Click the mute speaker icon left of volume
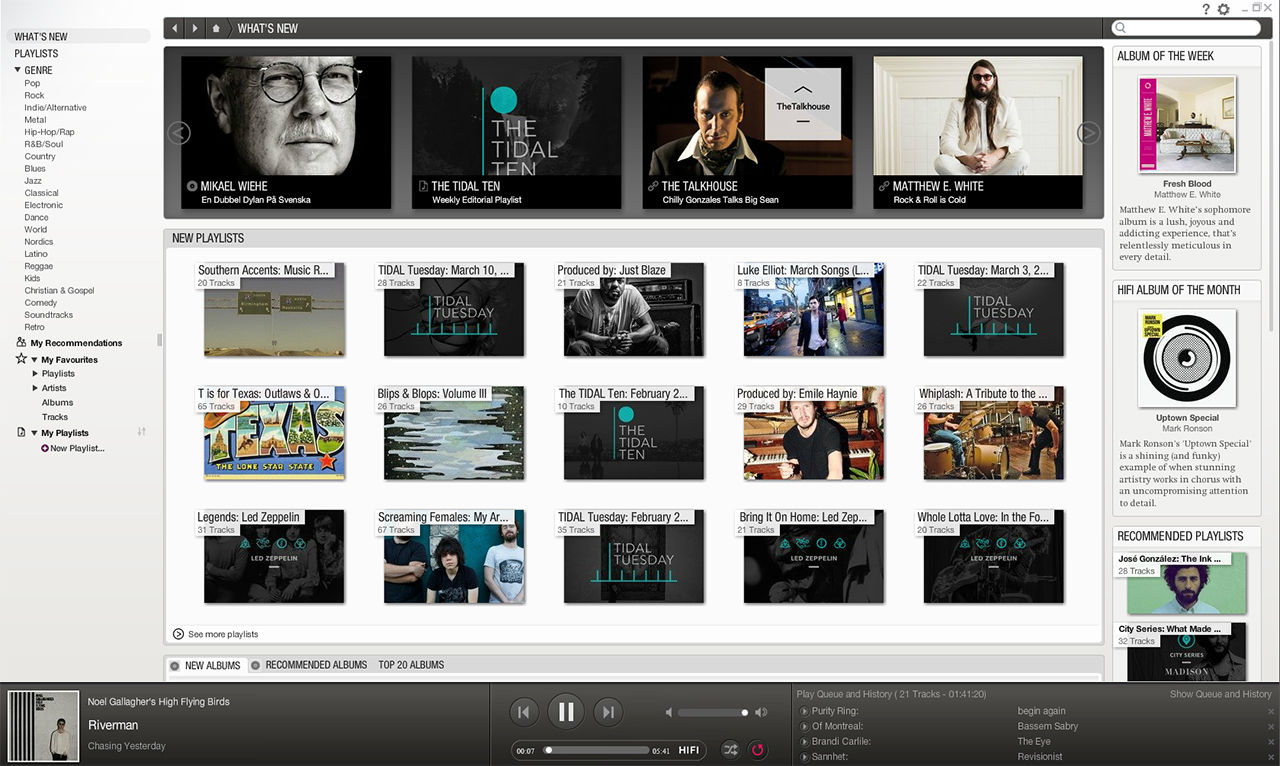Screen dimensions: 1280x766 [x=669, y=712]
